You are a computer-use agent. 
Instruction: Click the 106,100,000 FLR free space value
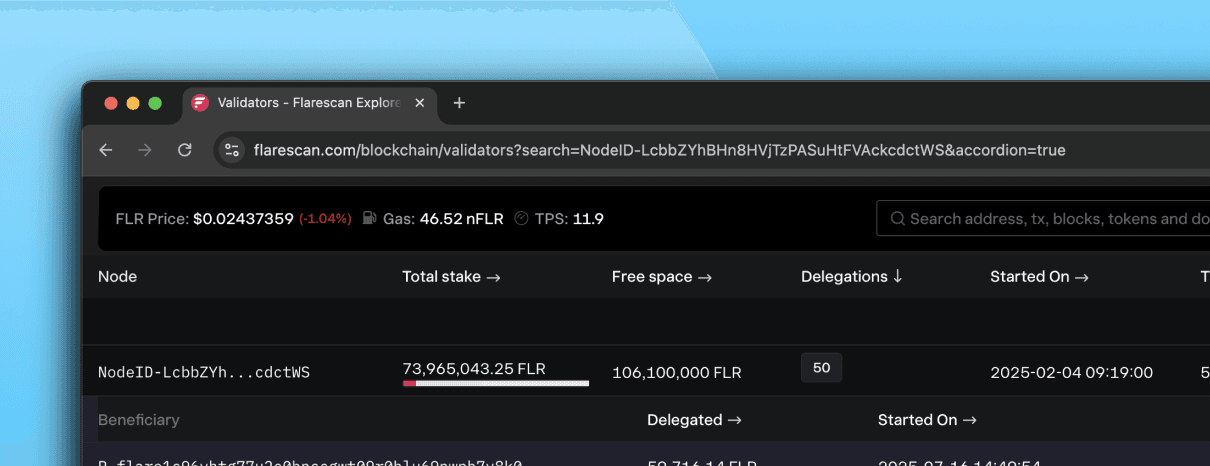pyautogui.click(x=677, y=372)
